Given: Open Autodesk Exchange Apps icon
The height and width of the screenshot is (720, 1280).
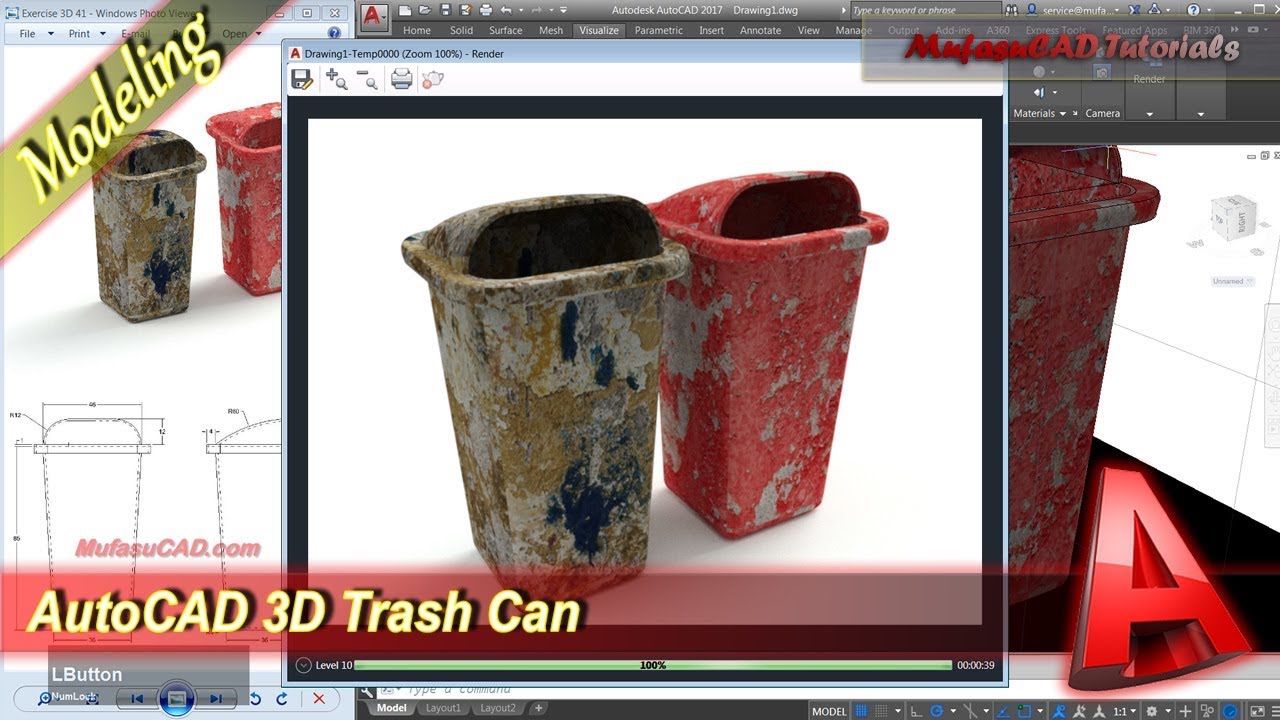Looking at the screenshot, I should [1134, 10].
